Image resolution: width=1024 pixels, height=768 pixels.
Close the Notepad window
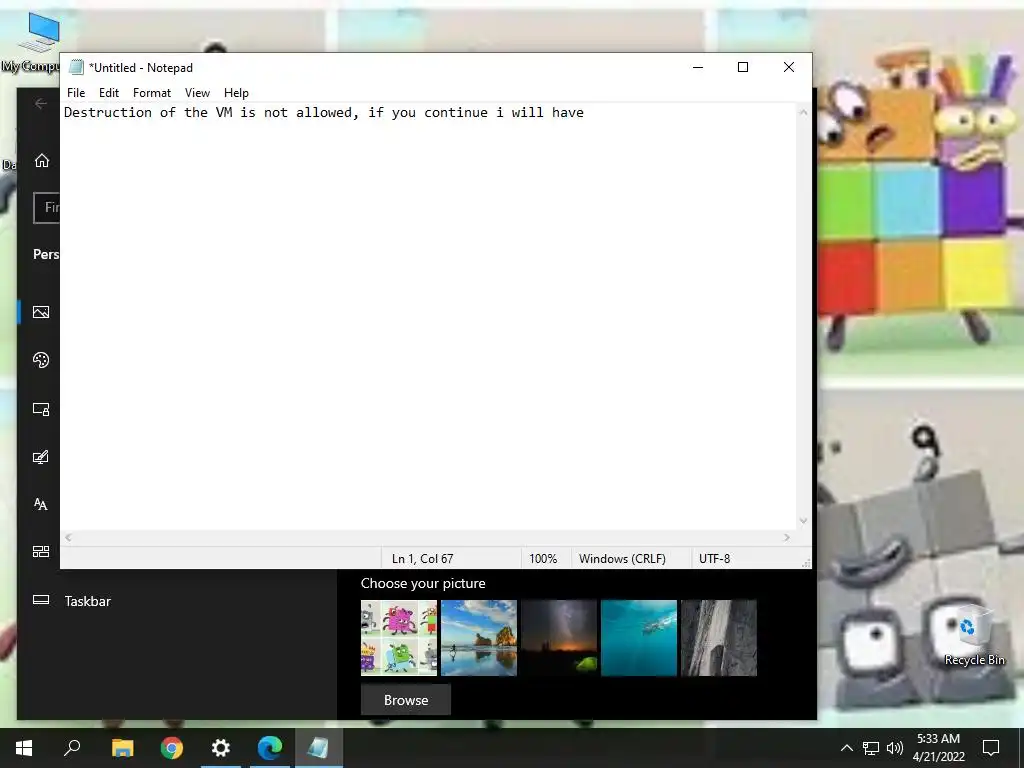pos(789,67)
